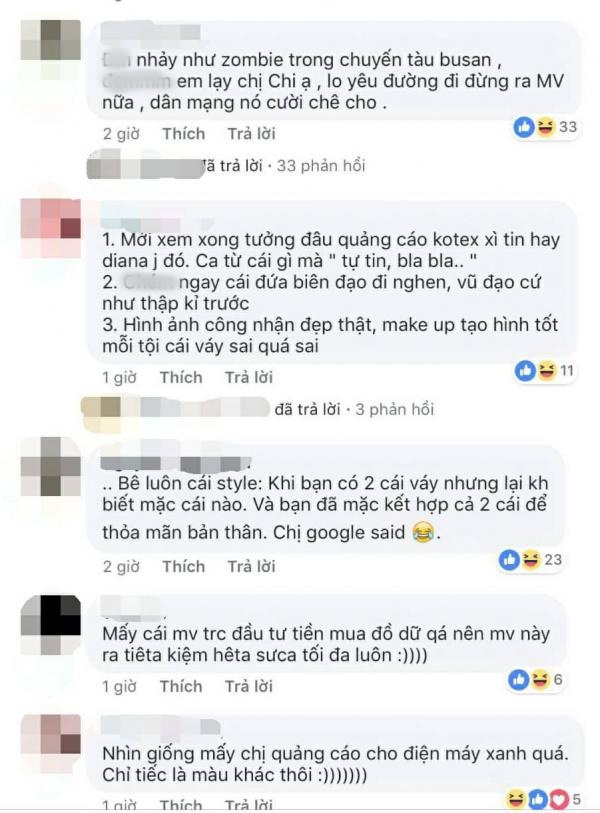The width and height of the screenshot is (600, 813).
Task: Open the '2 giờ' timestamp on zombie comment
Action: click(x=121, y=134)
